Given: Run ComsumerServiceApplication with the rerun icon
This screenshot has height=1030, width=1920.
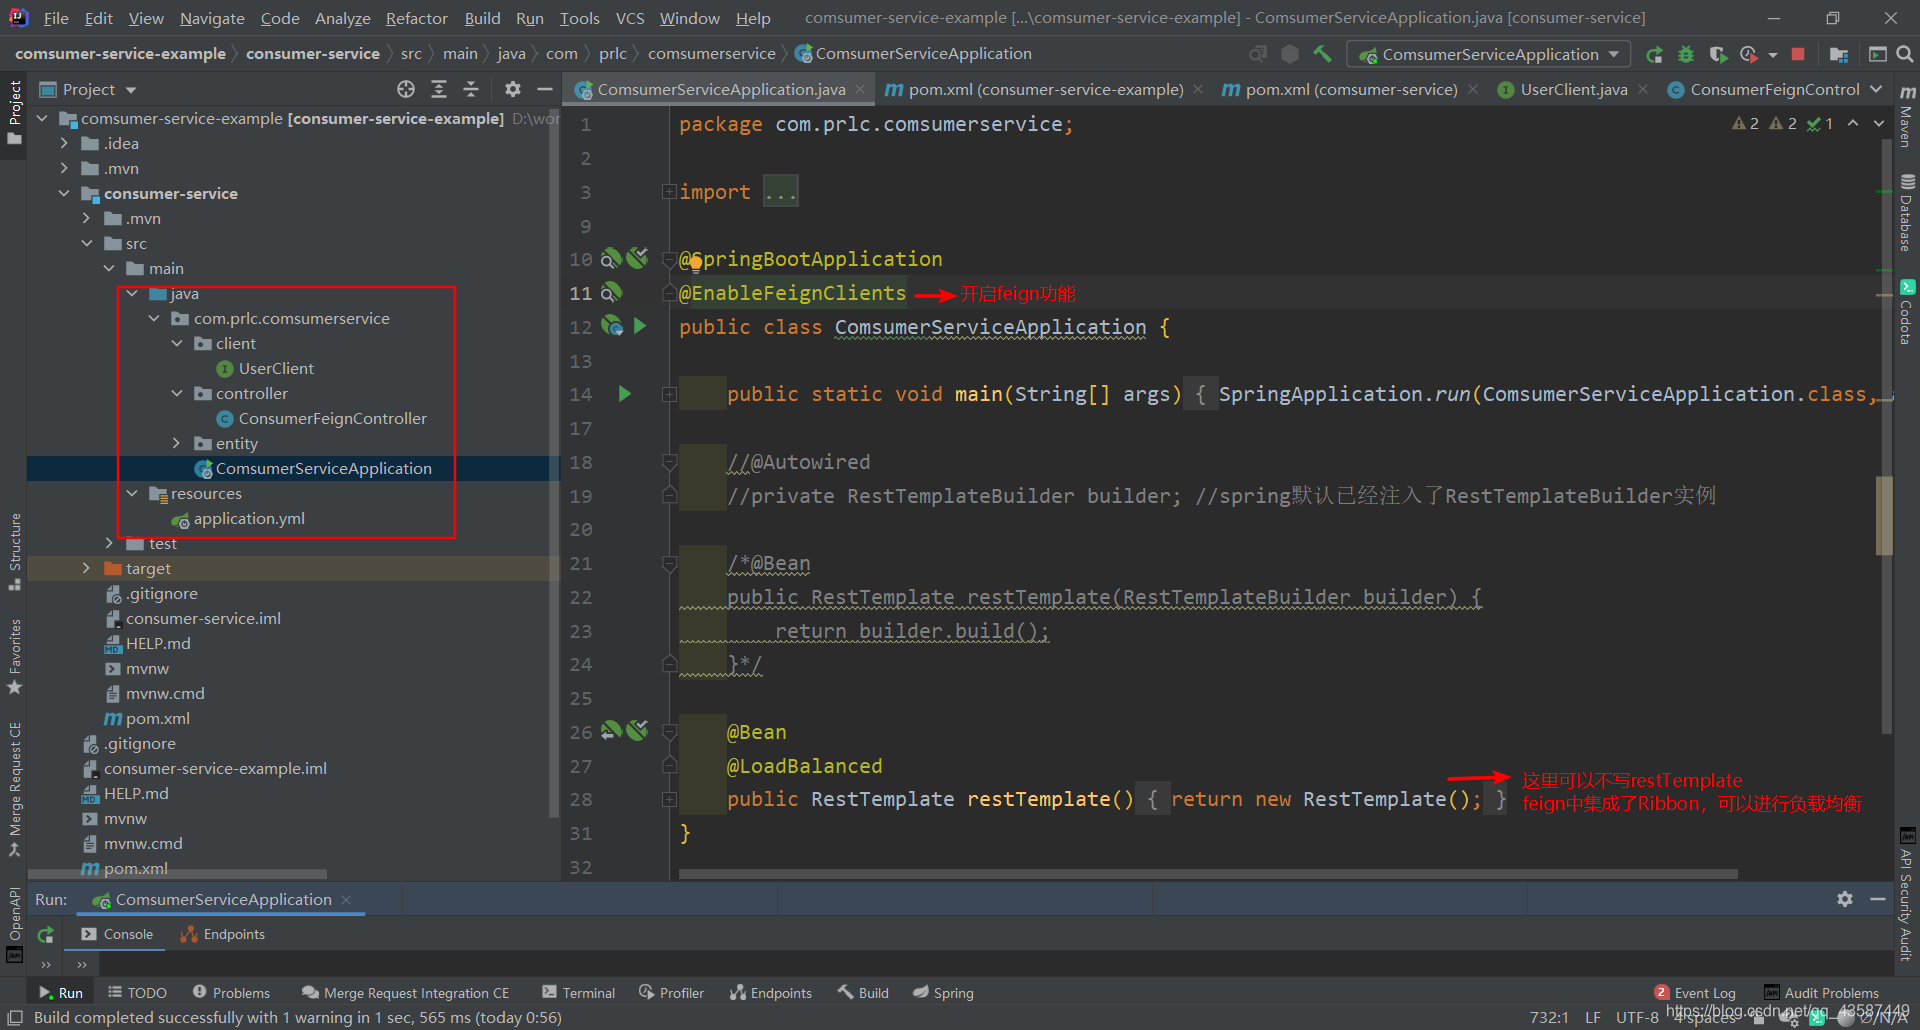Looking at the screenshot, I should click(x=1654, y=54).
